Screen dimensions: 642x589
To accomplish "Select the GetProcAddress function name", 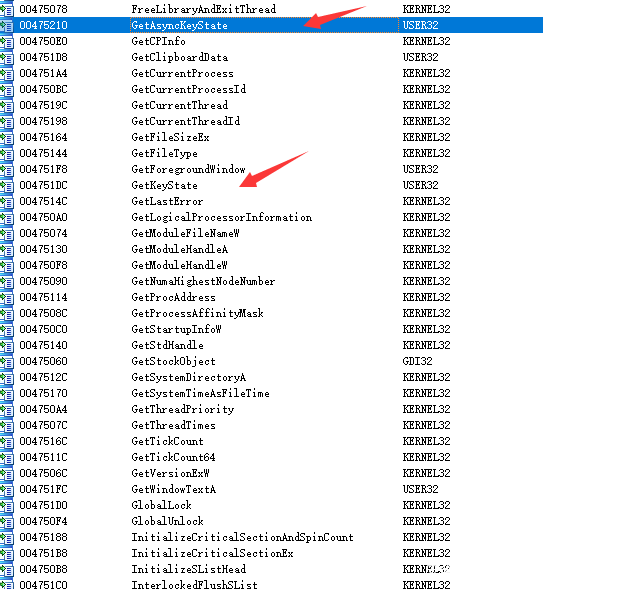I will pos(173,297).
